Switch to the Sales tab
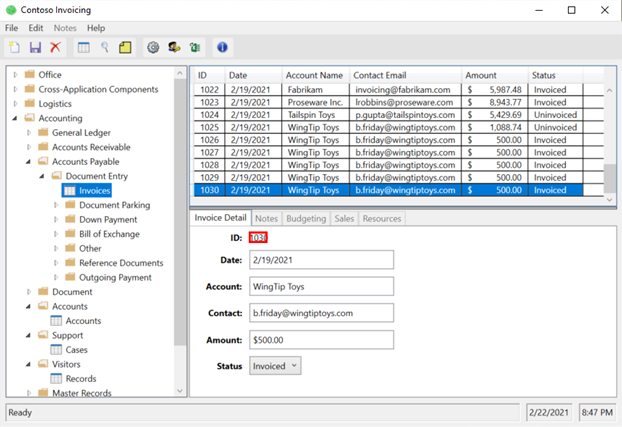The width and height of the screenshot is (622, 427). point(344,218)
